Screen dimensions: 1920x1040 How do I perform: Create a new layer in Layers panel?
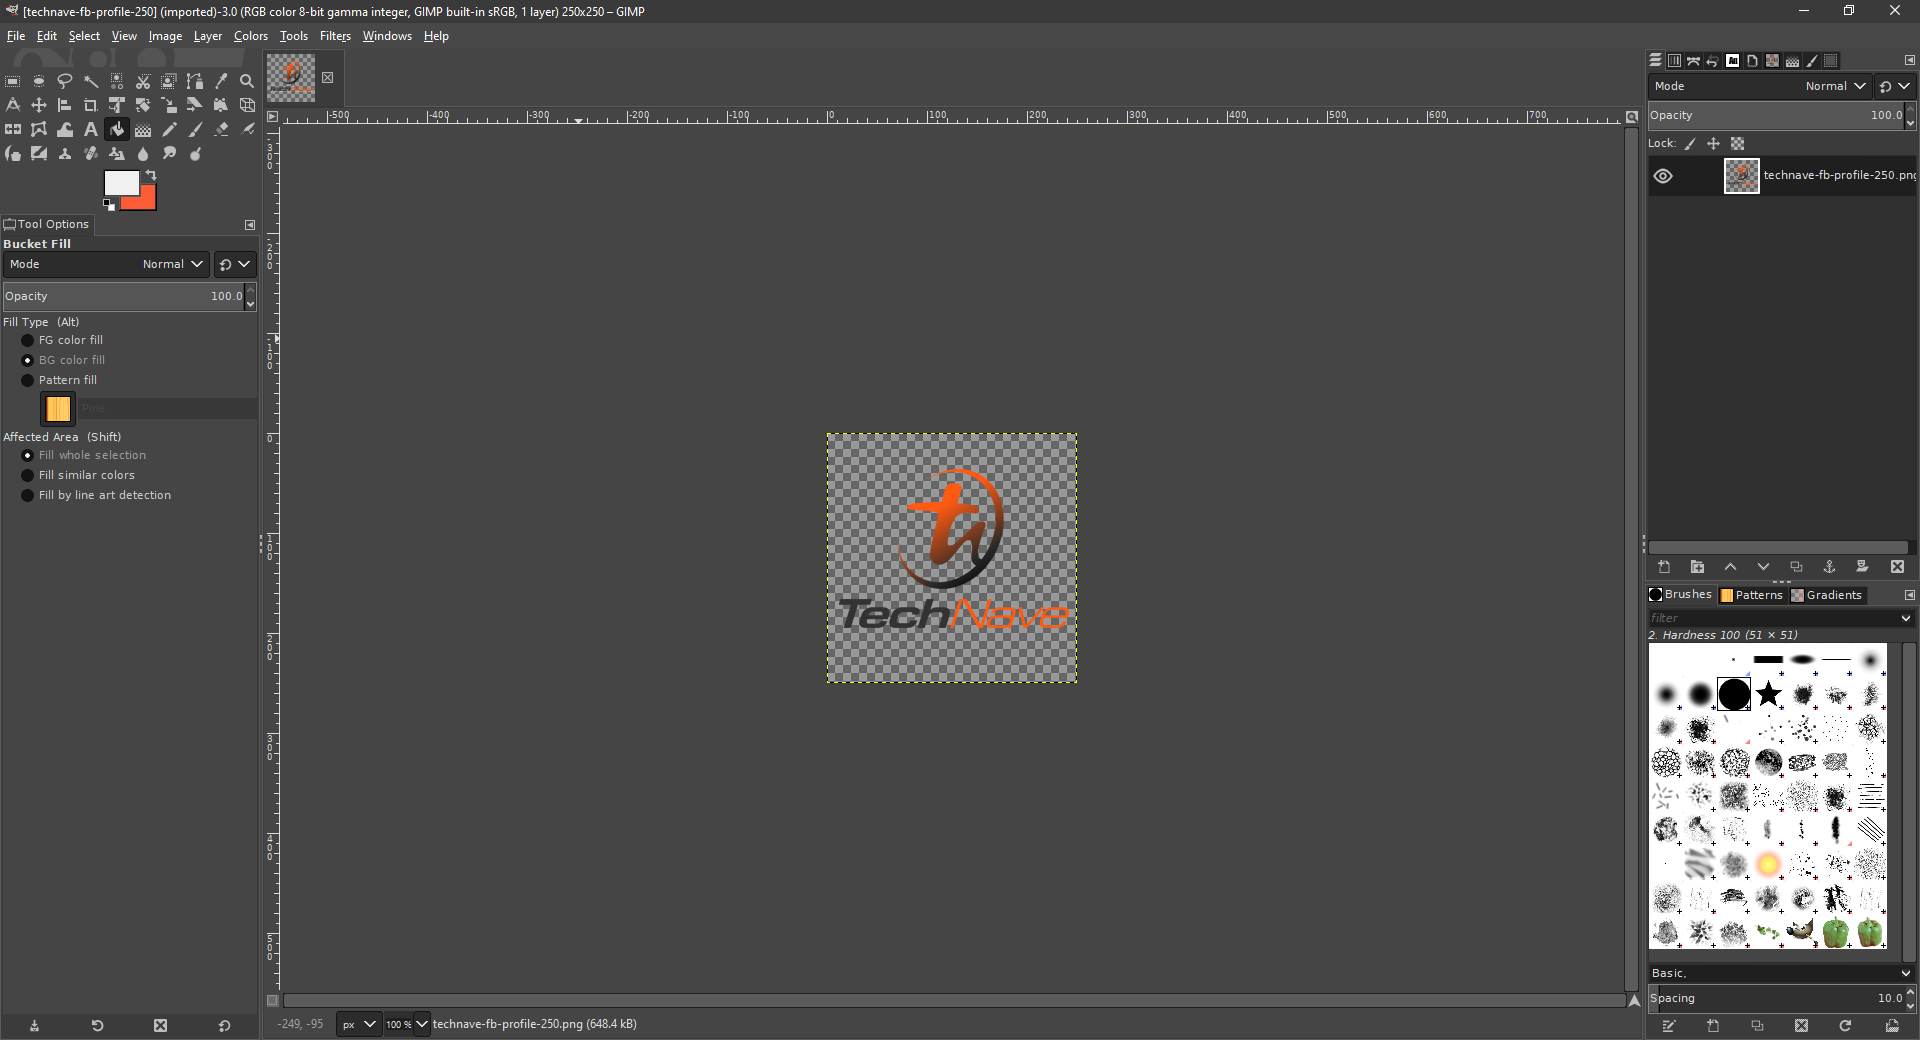(x=1664, y=567)
